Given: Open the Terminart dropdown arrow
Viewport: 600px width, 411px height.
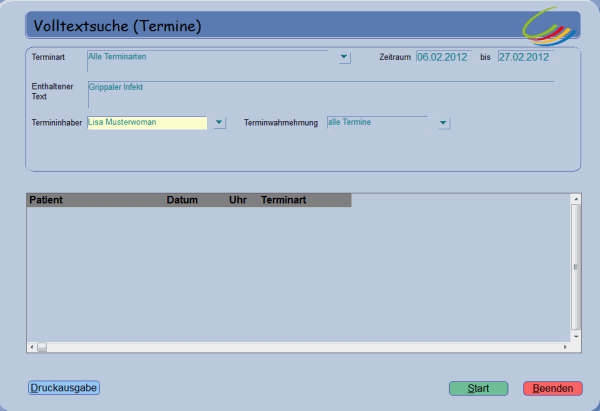Looking at the screenshot, I should (x=344, y=57).
